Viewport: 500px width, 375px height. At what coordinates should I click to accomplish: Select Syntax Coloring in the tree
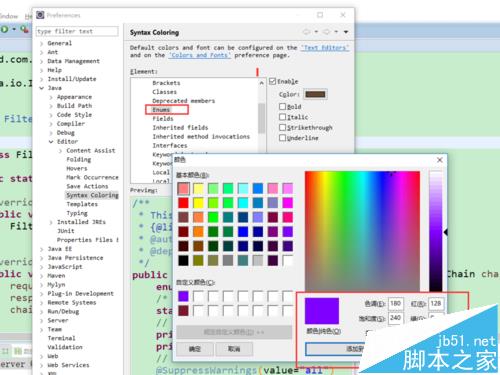pos(92,195)
